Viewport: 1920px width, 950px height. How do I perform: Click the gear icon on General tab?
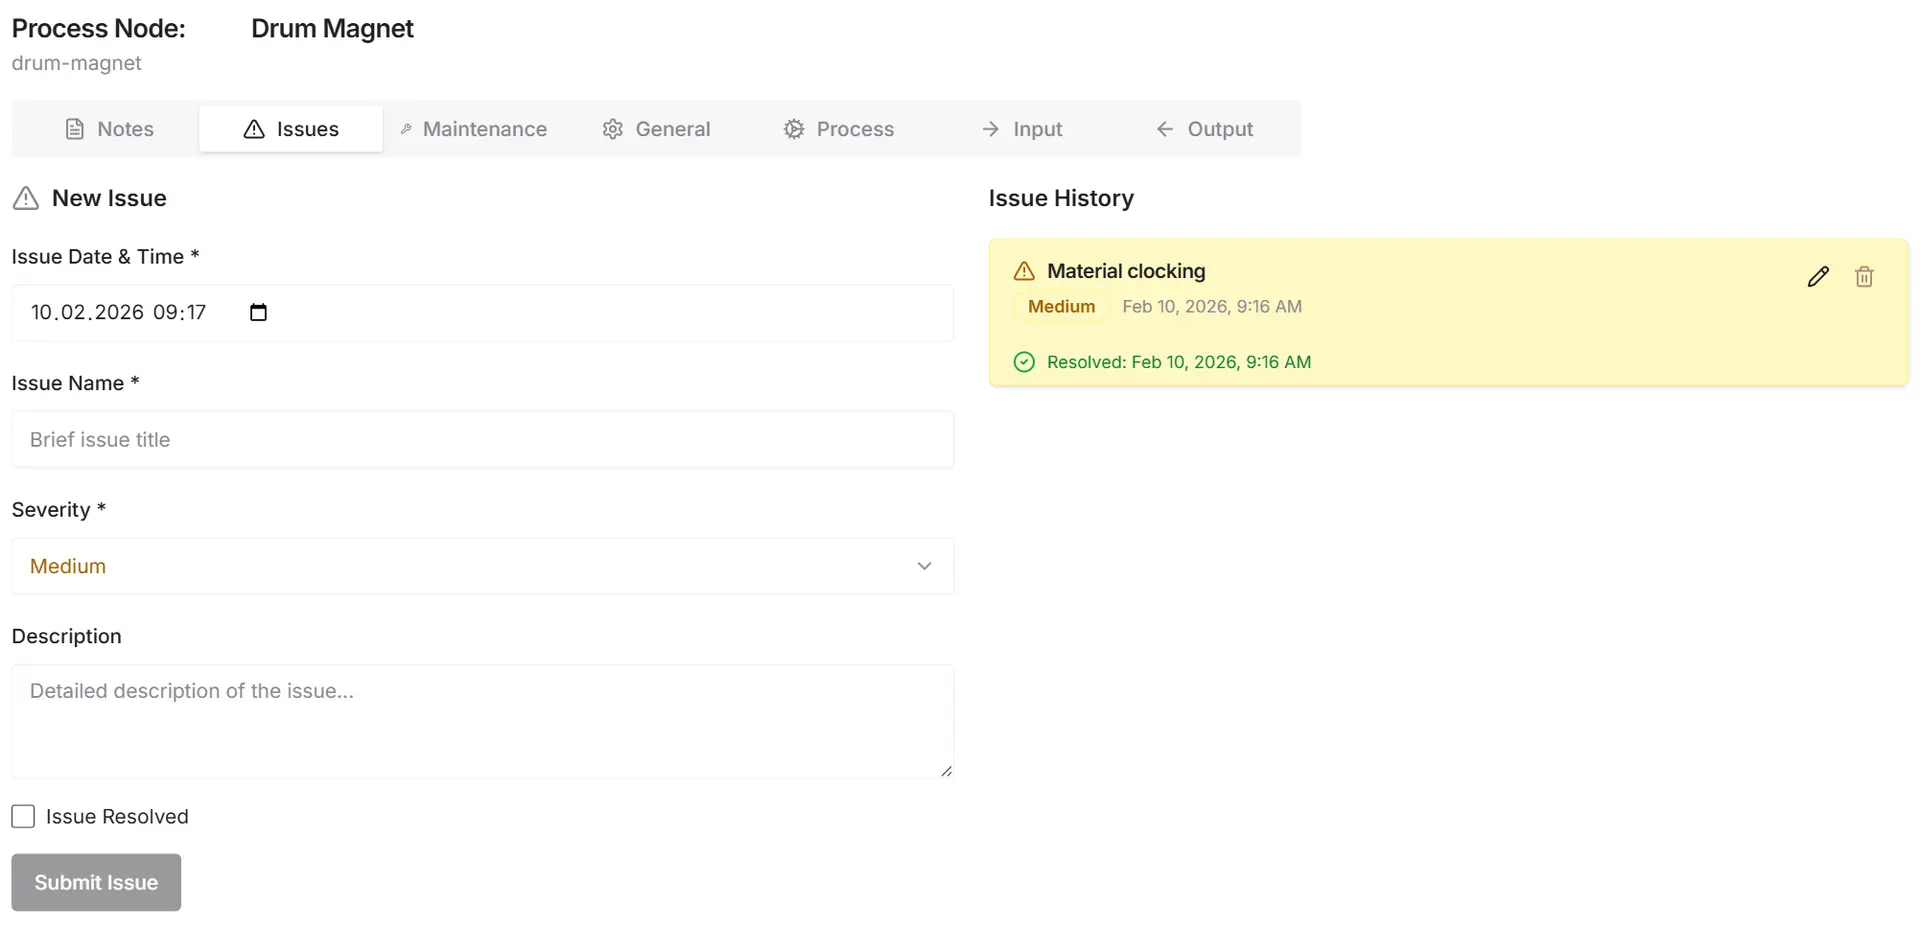pyautogui.click(x=613, y=129)
